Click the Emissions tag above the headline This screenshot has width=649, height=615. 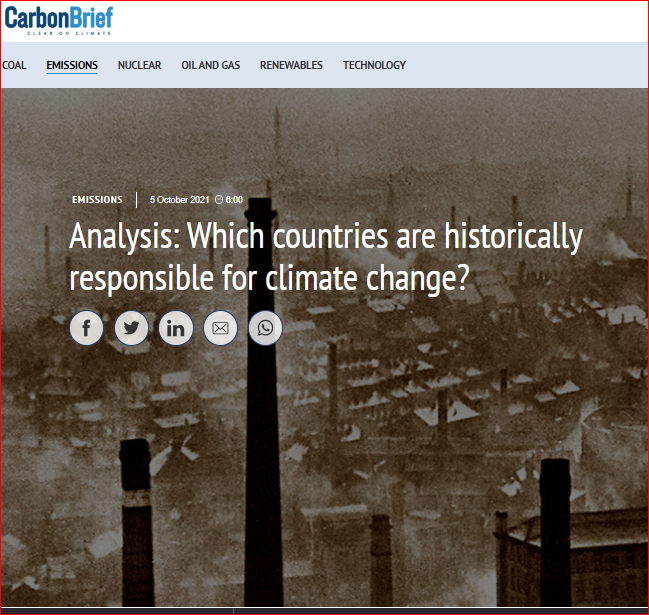pos(97,200)
